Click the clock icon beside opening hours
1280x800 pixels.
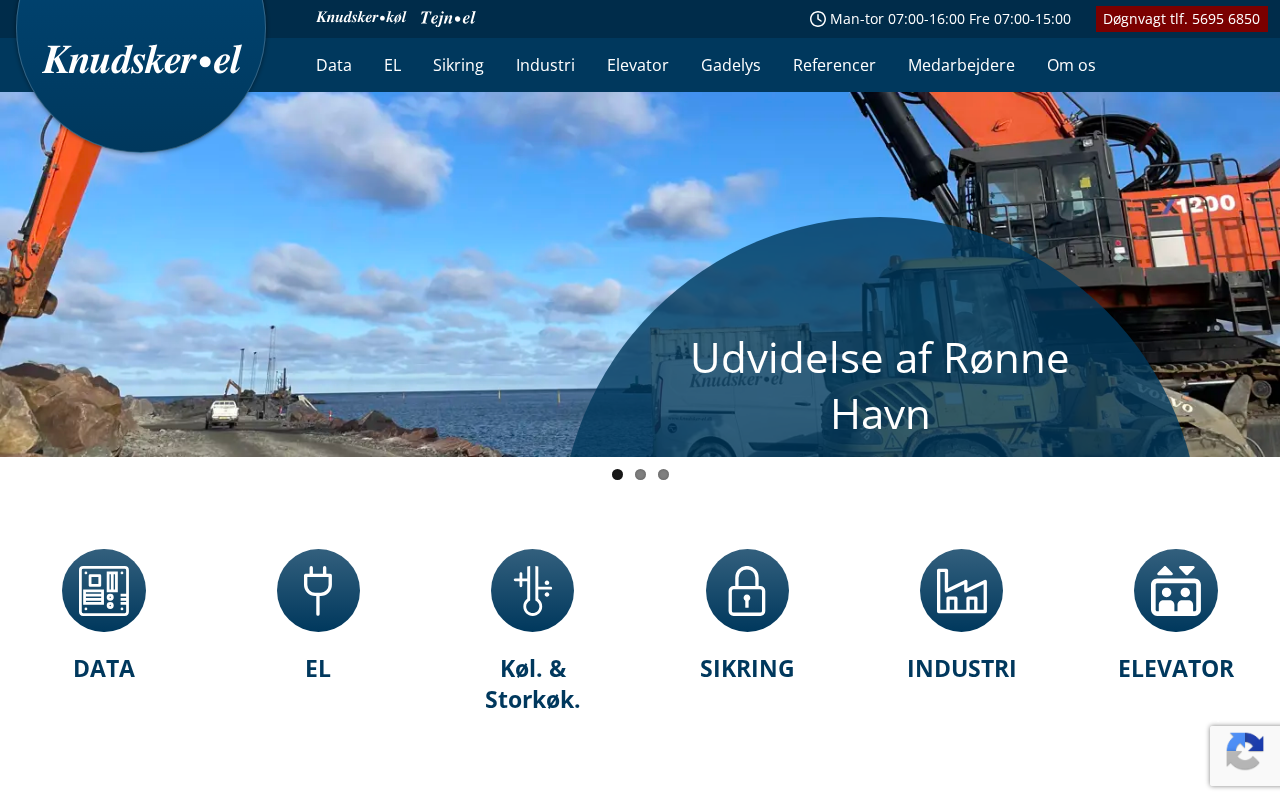point(818,19)
